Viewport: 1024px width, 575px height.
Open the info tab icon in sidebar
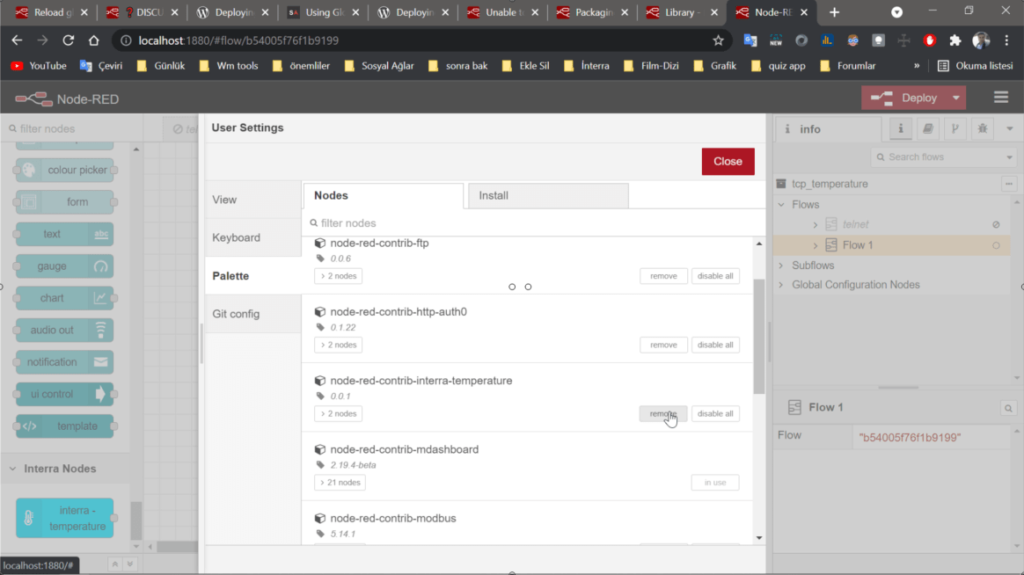901,129
